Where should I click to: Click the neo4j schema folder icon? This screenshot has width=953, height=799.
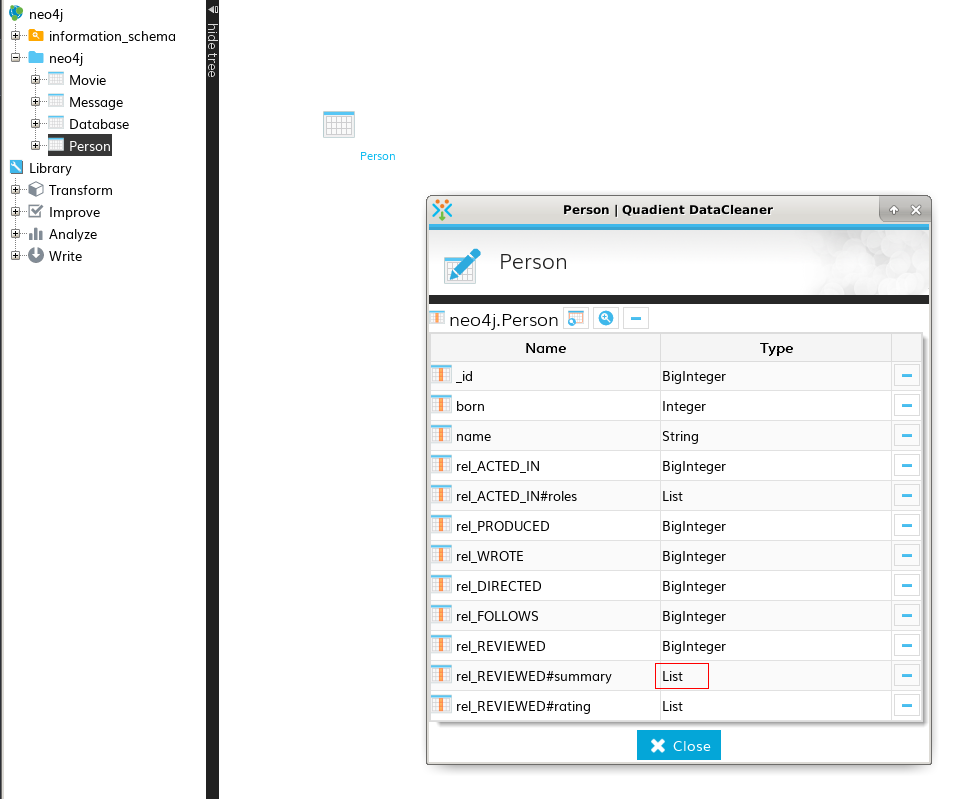pos(36,58)
